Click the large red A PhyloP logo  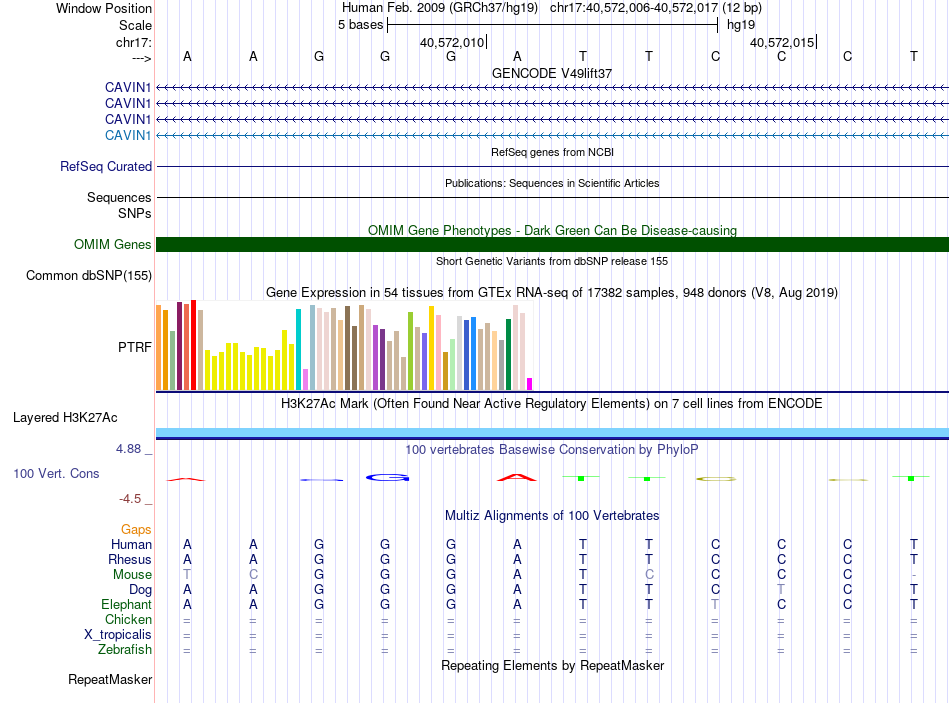517,477
